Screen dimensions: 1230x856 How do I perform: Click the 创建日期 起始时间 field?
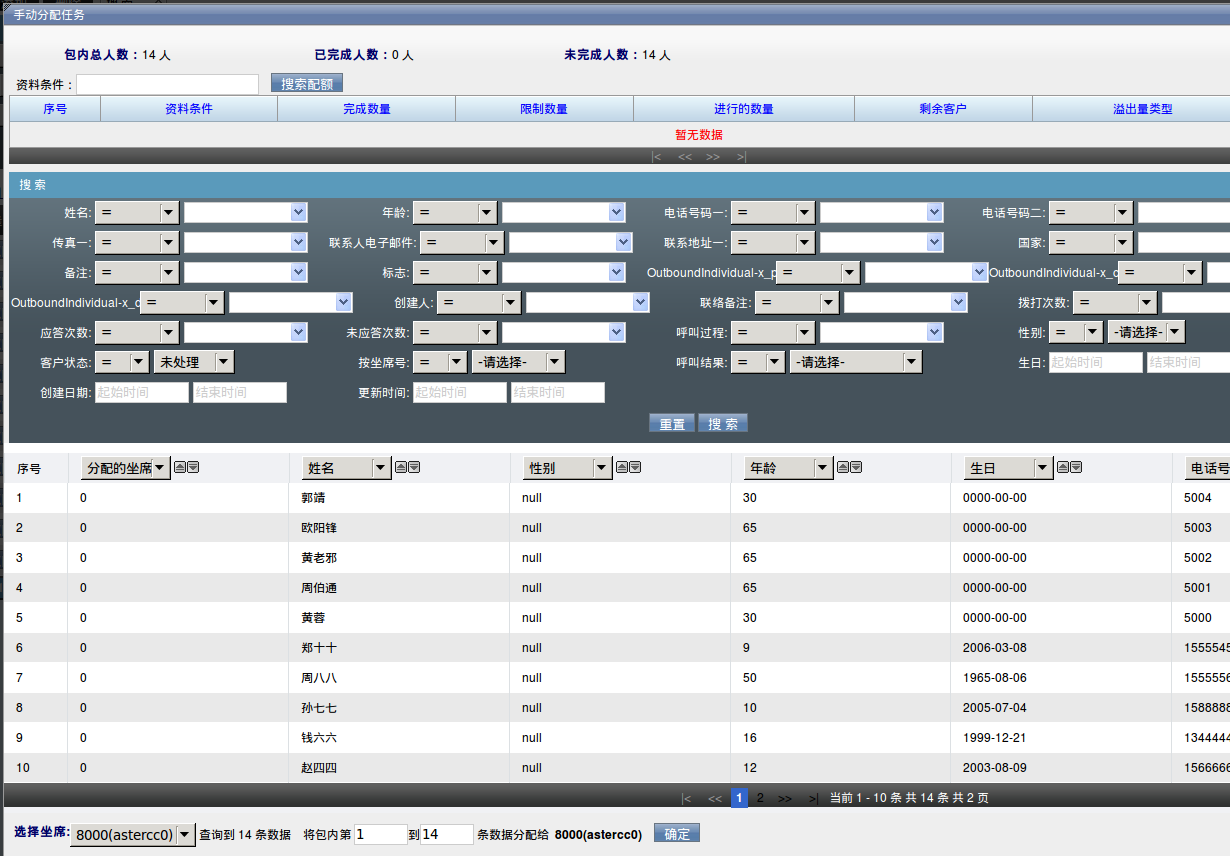(x=142, y=392)
